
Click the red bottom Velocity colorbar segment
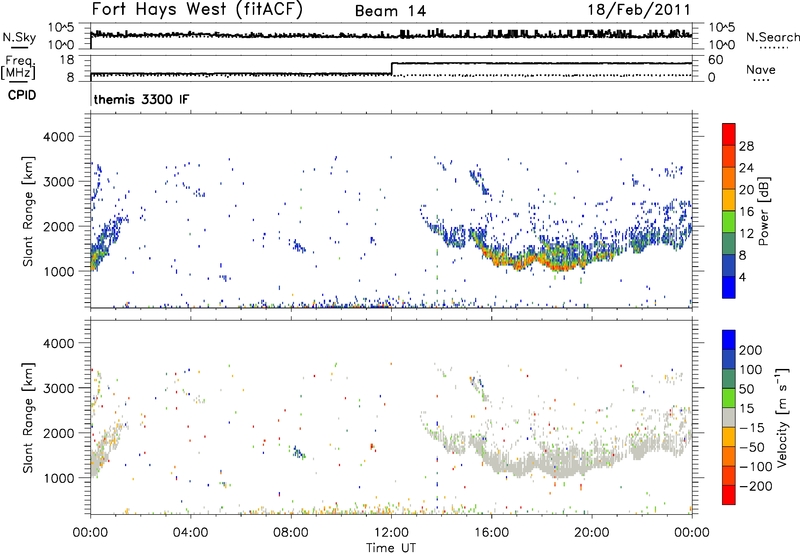click(x=729, y=495)
